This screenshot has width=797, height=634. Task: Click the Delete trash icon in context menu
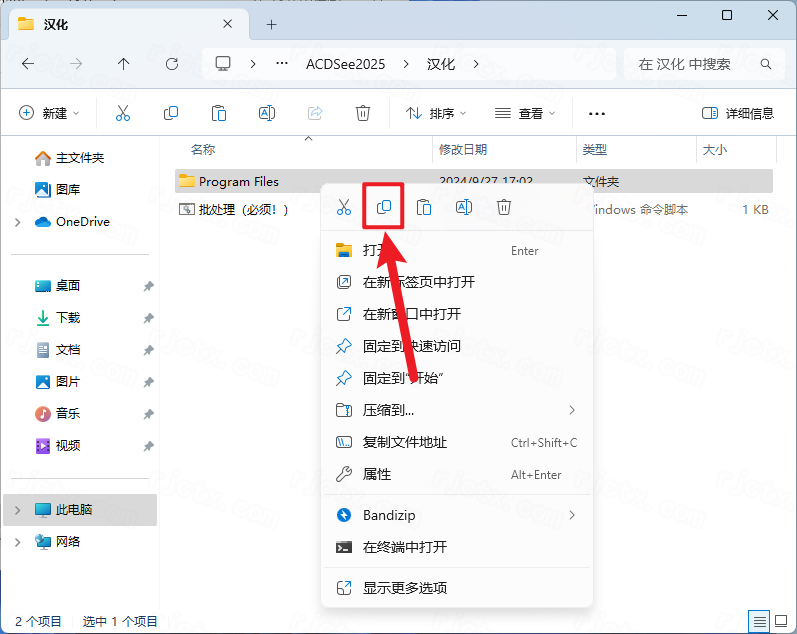pyautogui.click(x=504, y=207)
